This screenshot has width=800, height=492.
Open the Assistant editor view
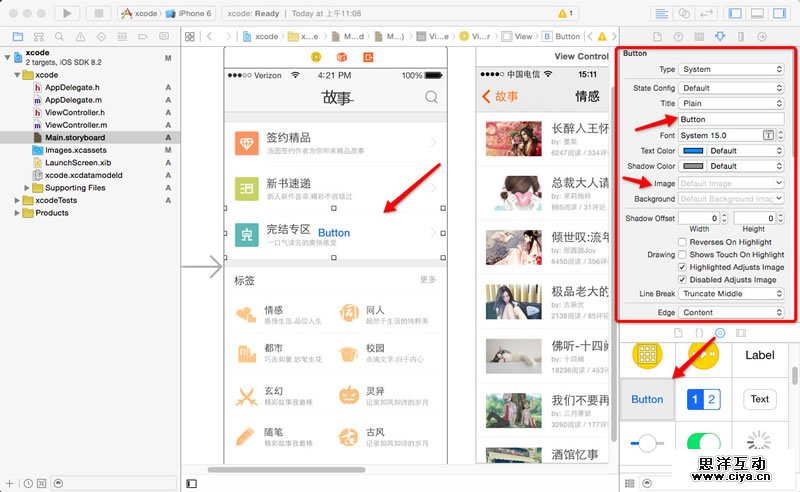tap(684, 14)
